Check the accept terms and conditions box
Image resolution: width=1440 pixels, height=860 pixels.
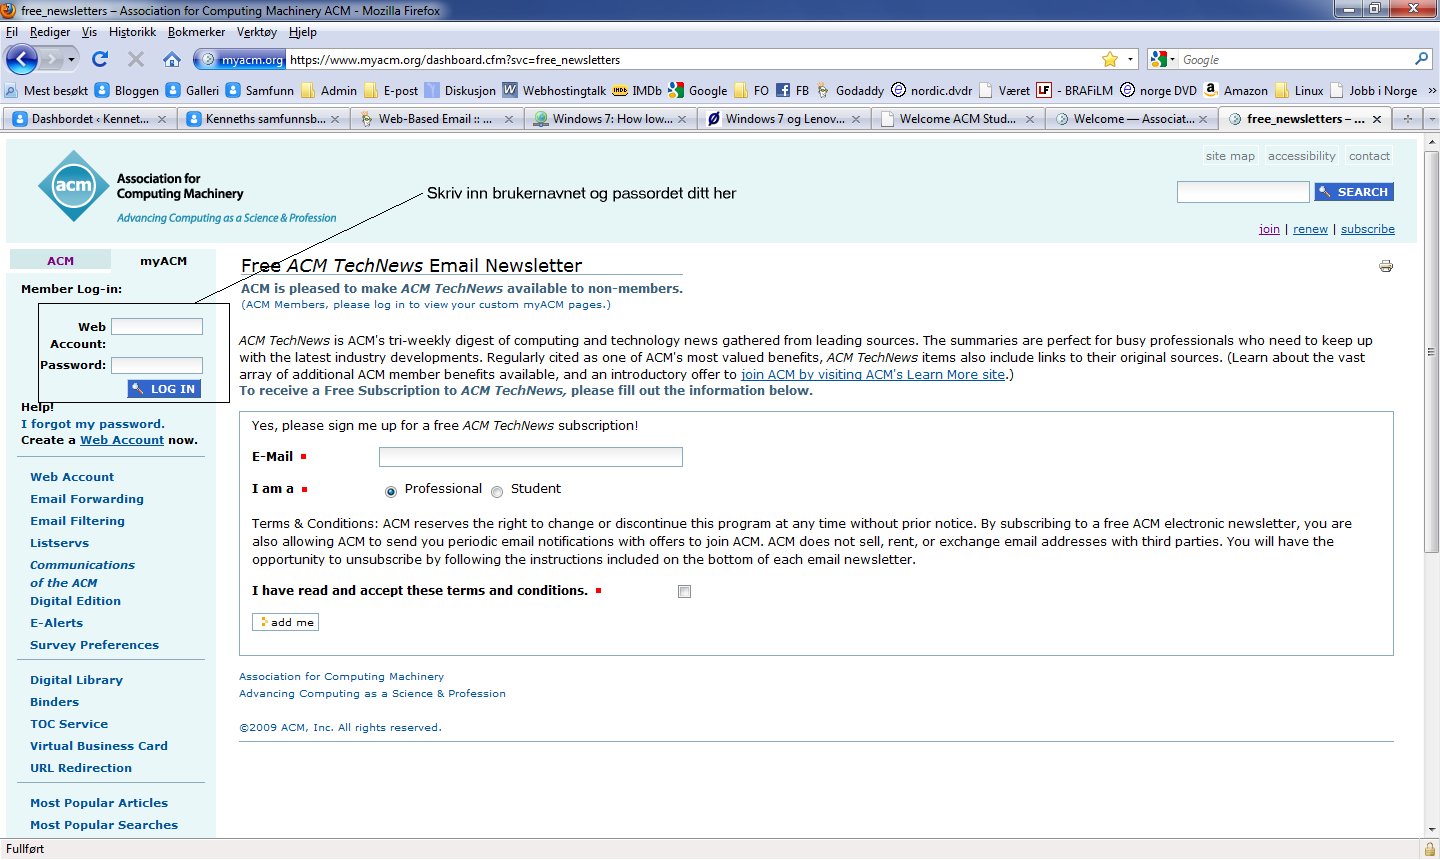[x=684, y=591]
